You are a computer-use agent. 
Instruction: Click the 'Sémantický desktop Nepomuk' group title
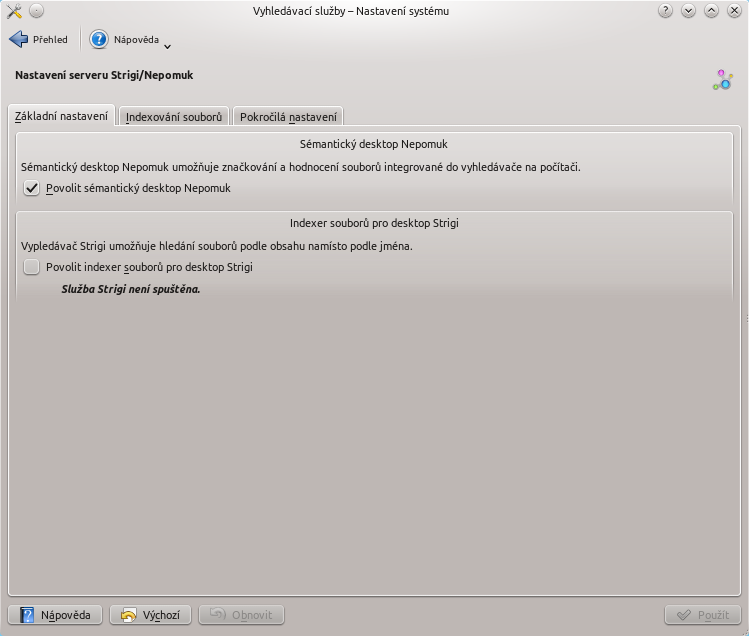[x=374, y=144]
